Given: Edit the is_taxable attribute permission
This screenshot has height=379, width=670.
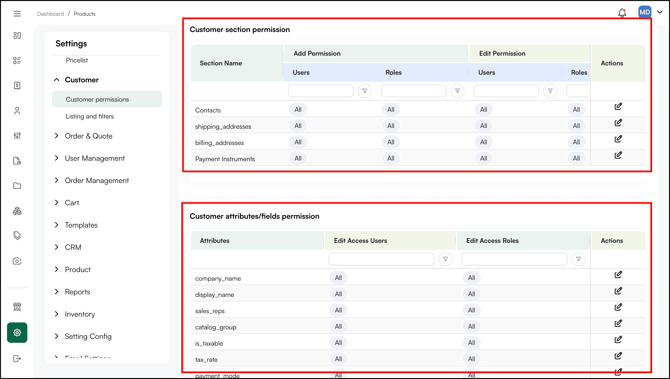Looking at the screenshot, I should pos(618,340).
